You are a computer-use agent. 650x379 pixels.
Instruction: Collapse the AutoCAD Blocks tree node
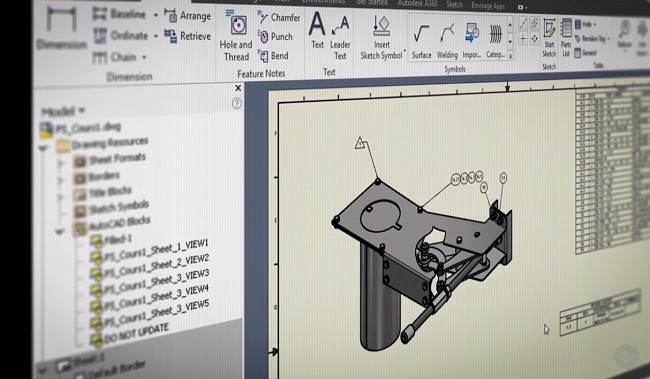(59, 231)
